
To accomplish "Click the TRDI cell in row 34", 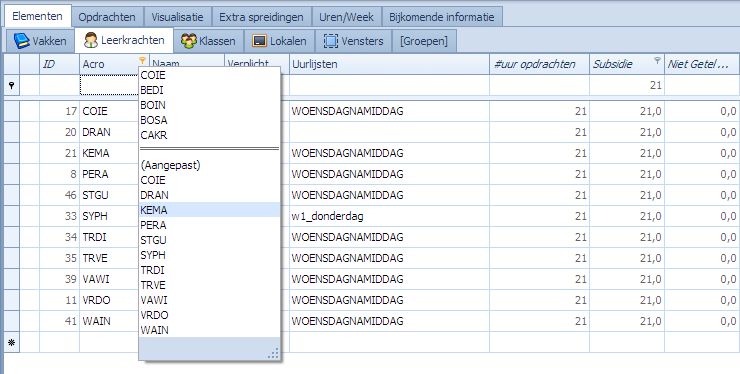I will 109,237.
